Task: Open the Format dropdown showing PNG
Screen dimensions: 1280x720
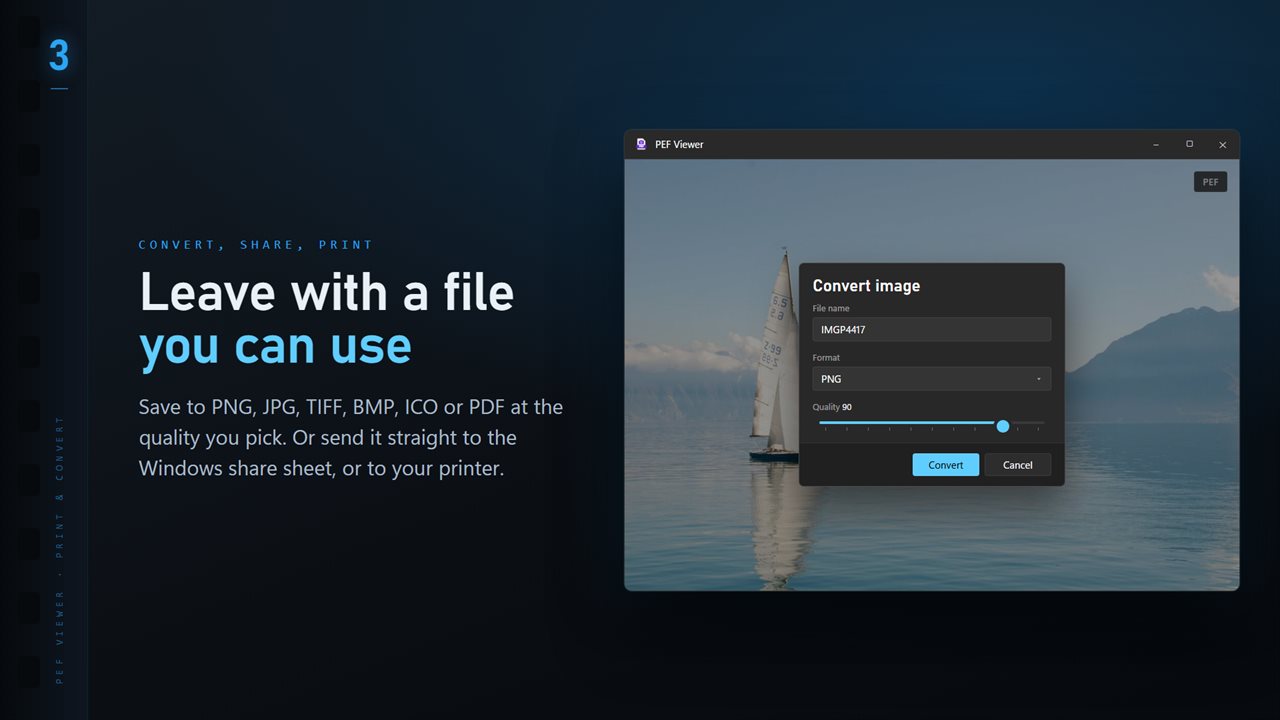Action: tap(931, 379)
